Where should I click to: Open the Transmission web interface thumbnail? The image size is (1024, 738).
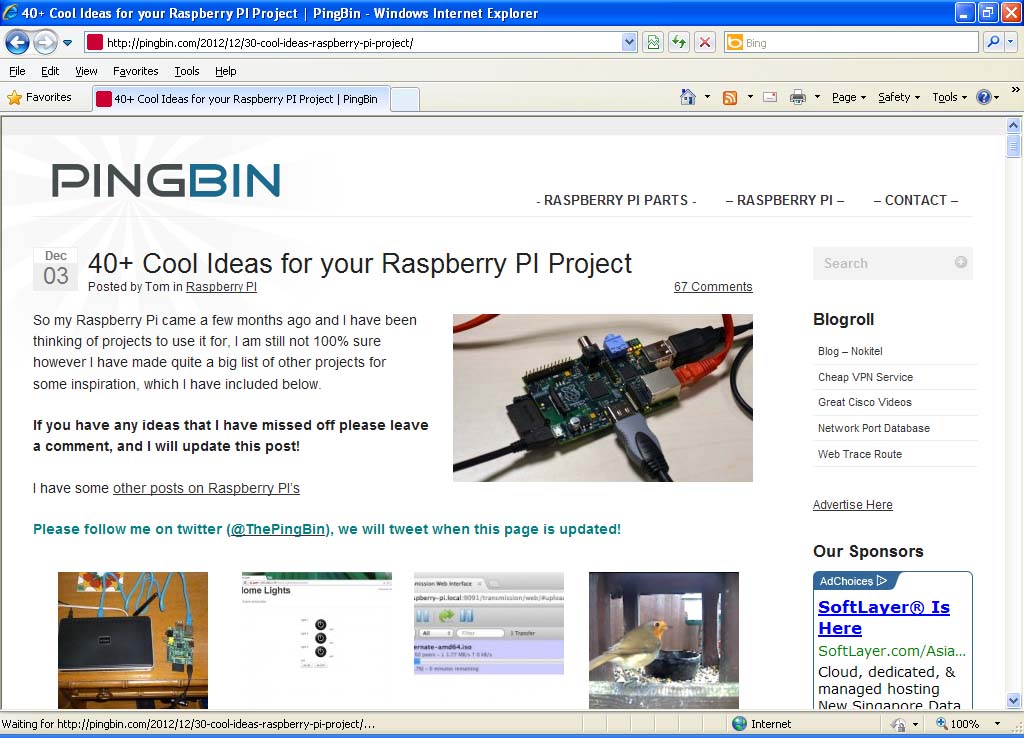pos(488,623)
